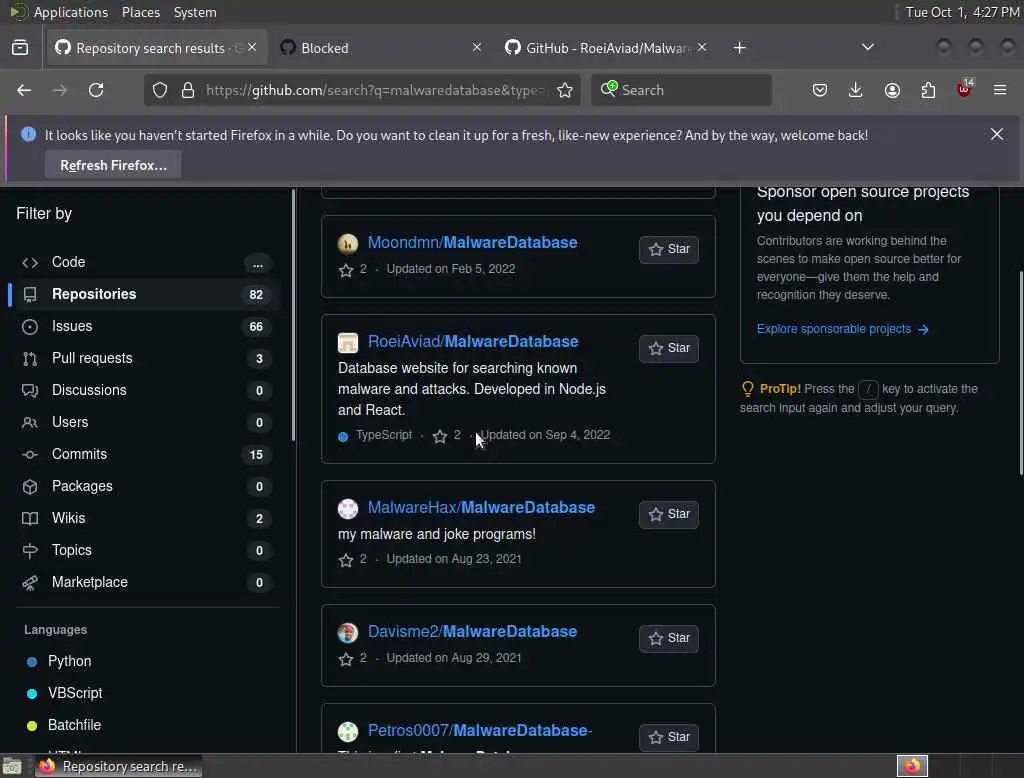This screenshot has width=1024, height=778.
Task: Star the Petros0007/MalwareDatabase- repository
Action: tap(669, 737)
